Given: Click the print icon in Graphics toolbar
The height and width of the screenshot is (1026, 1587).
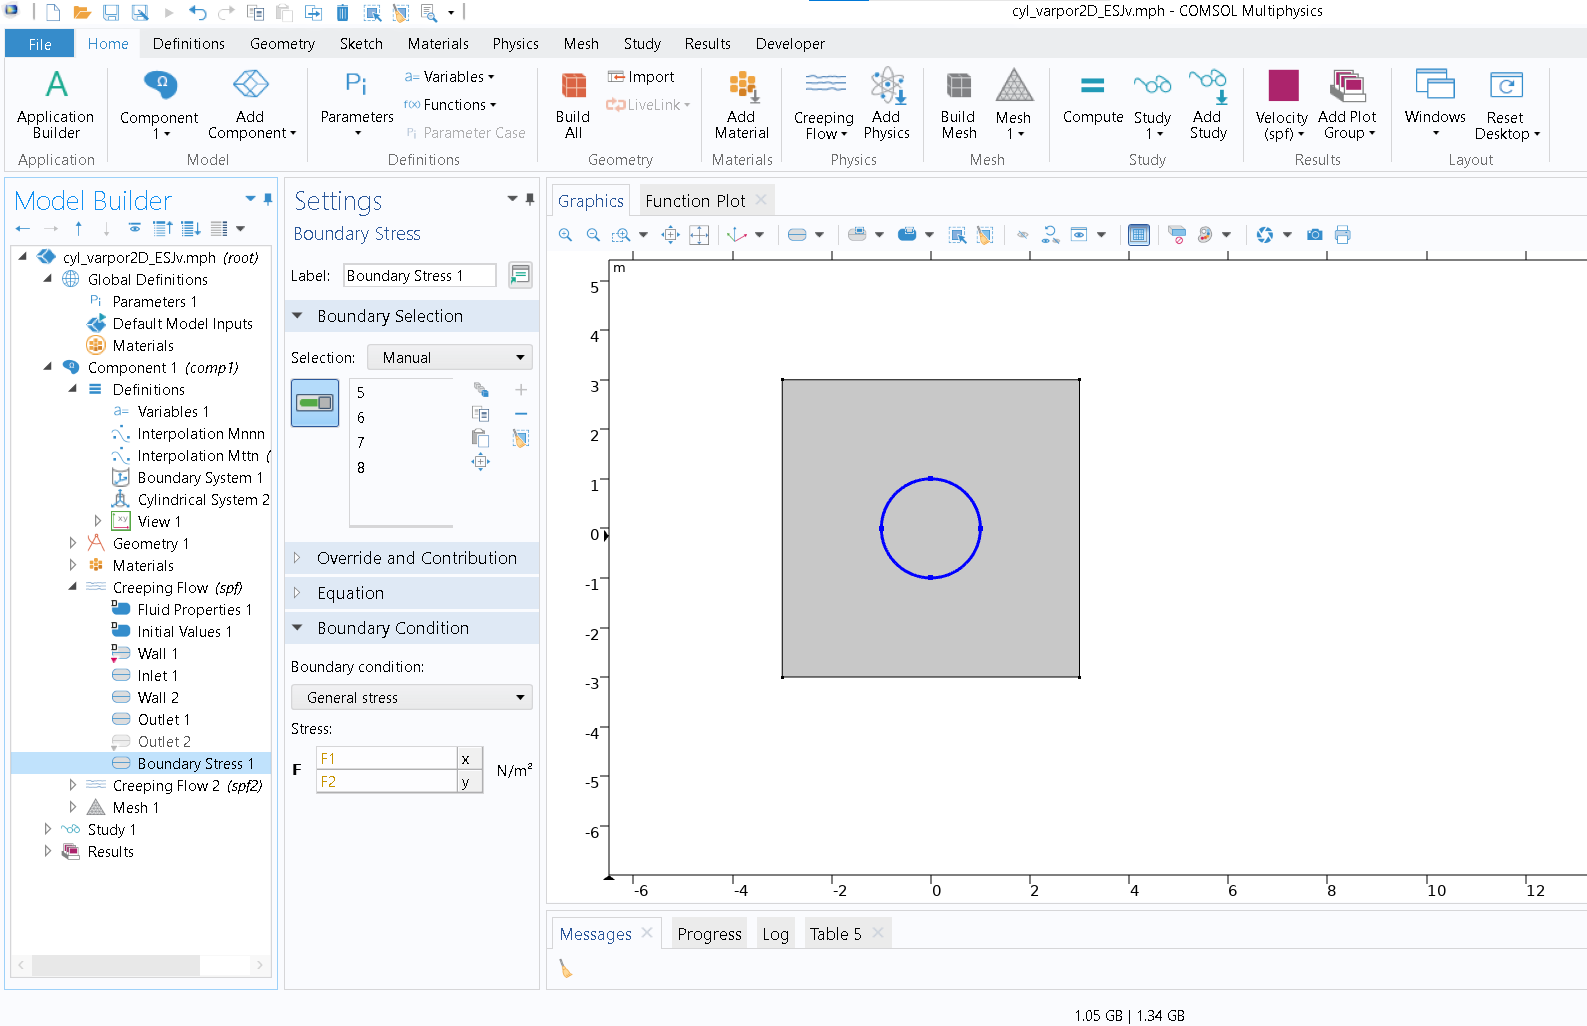Looking at the screenshot, I should click(1342, 235).
